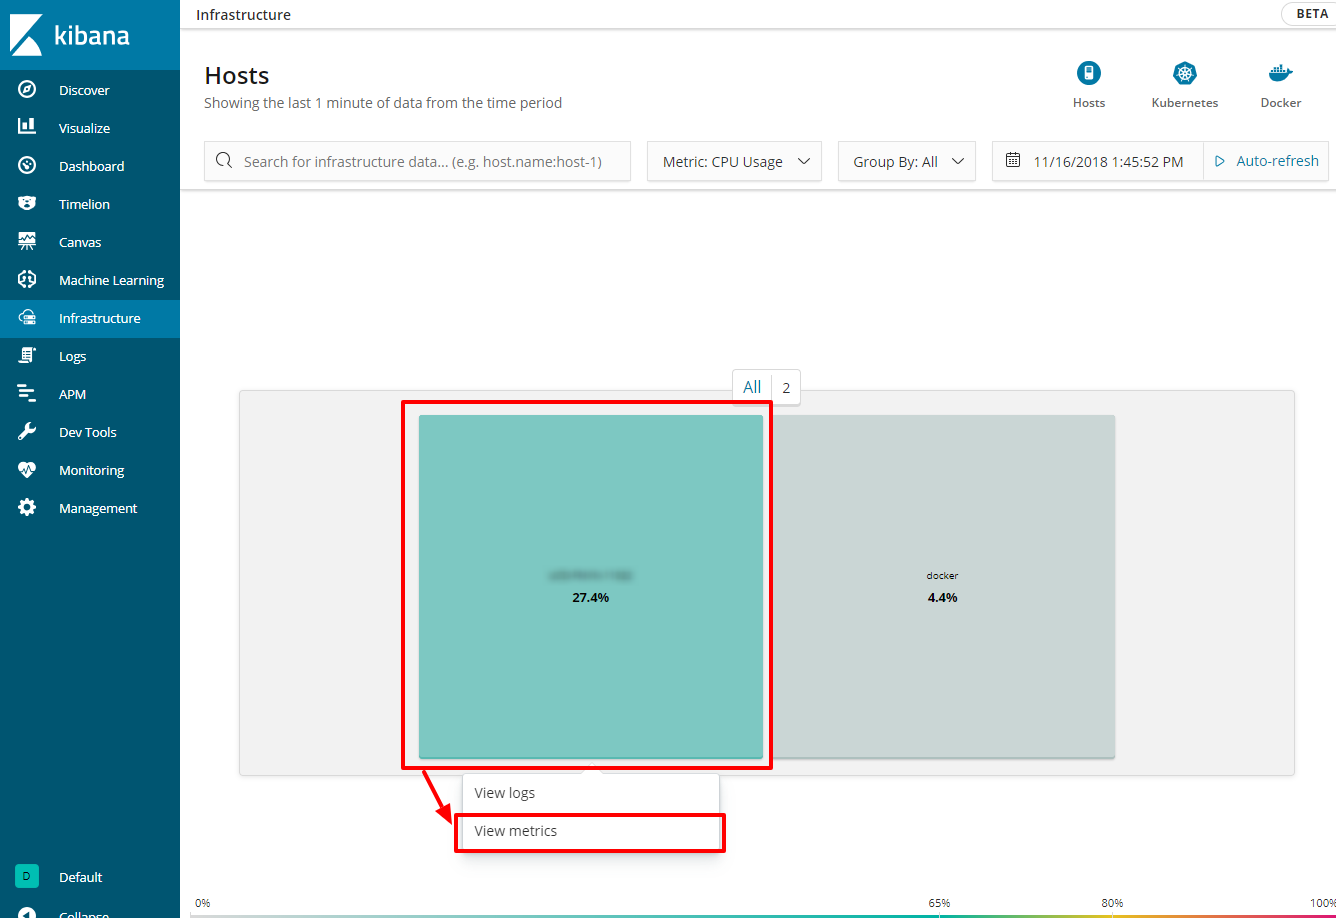Viewport: 1336px width, 918px height.
Task: Click the 65% legend marker
Action: (x=939, y=903)
